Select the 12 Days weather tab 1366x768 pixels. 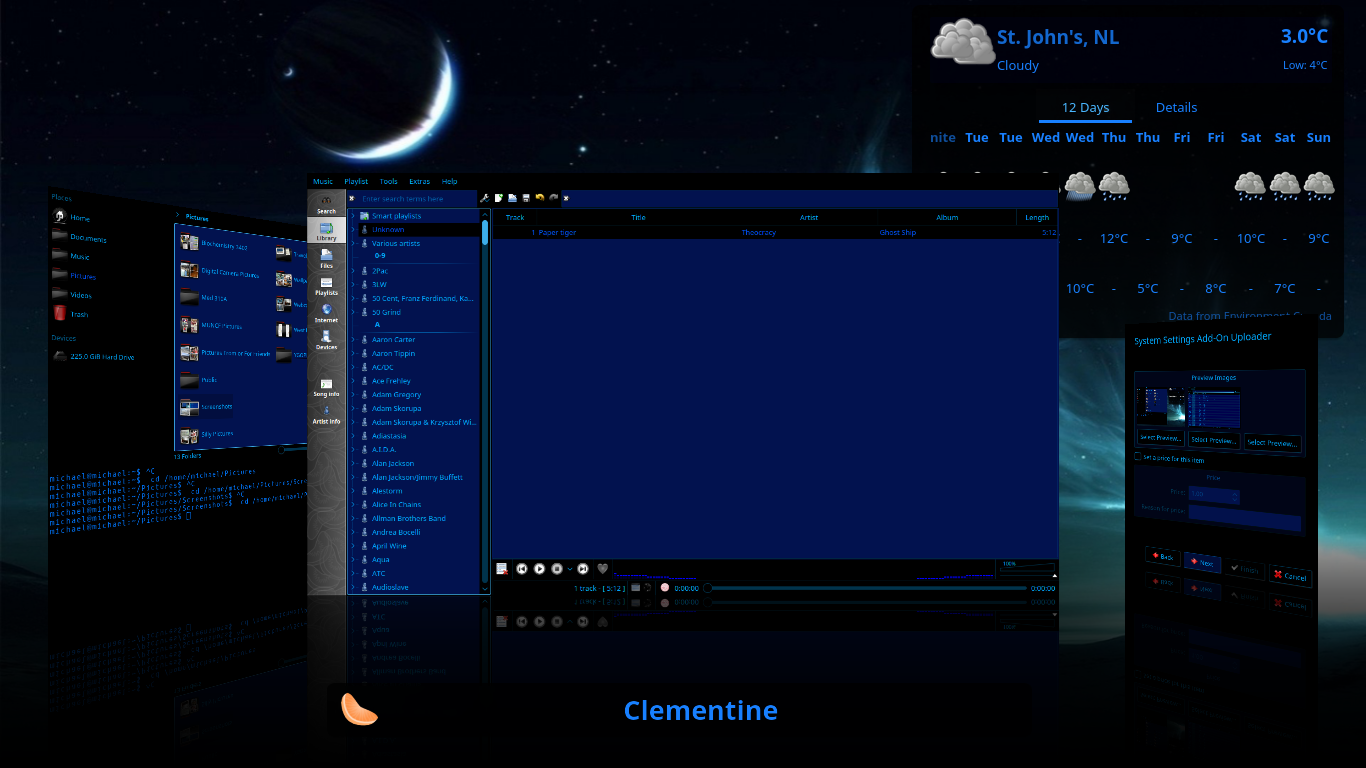coord(1085,107)
